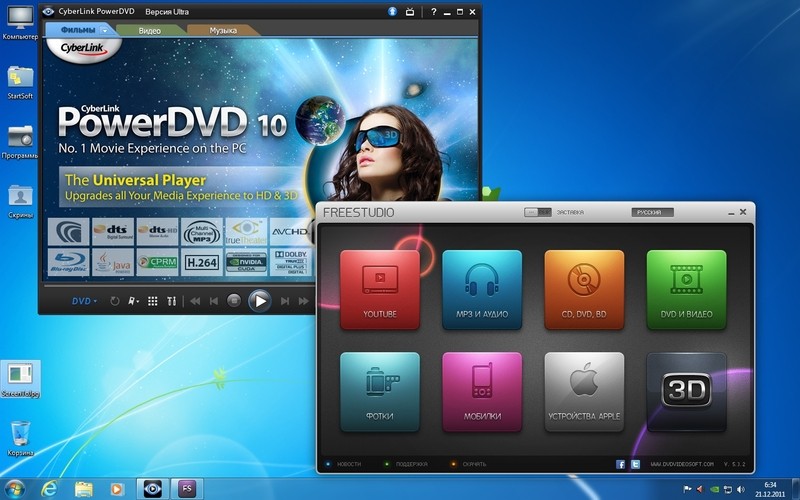Click the Show Desktop button on taskbar

[796, 489]
